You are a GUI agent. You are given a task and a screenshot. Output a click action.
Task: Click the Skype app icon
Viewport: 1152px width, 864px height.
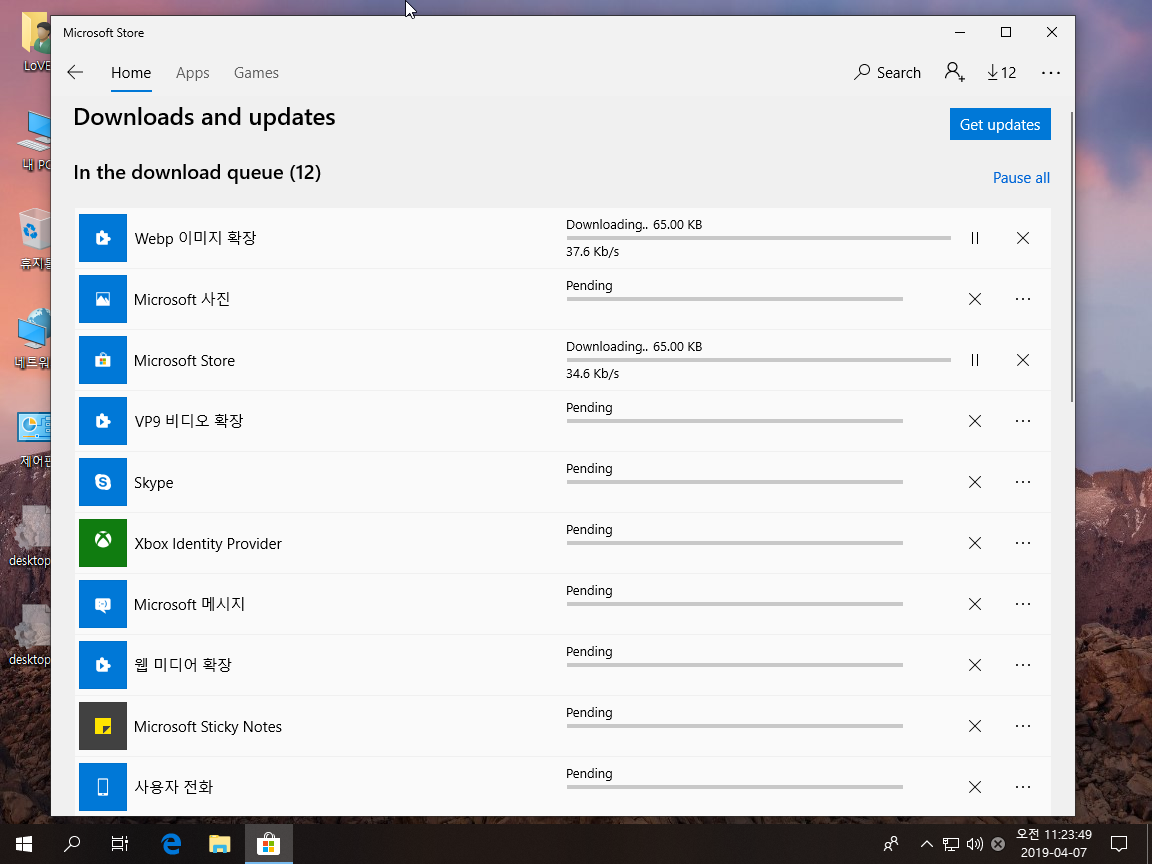point(103,482)
